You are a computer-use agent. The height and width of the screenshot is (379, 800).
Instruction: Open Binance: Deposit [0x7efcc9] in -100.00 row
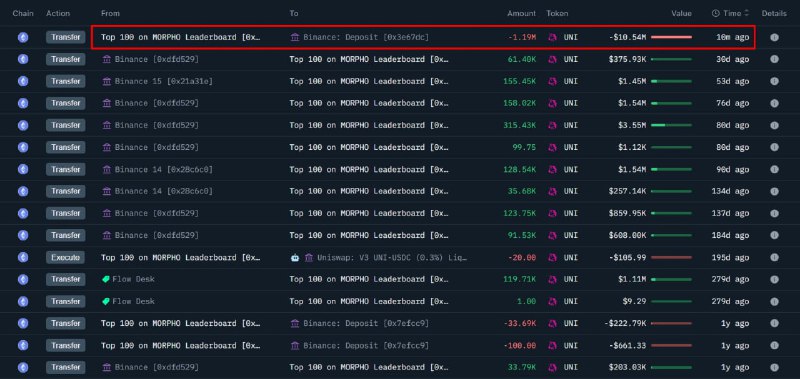(x=366, y=345)
